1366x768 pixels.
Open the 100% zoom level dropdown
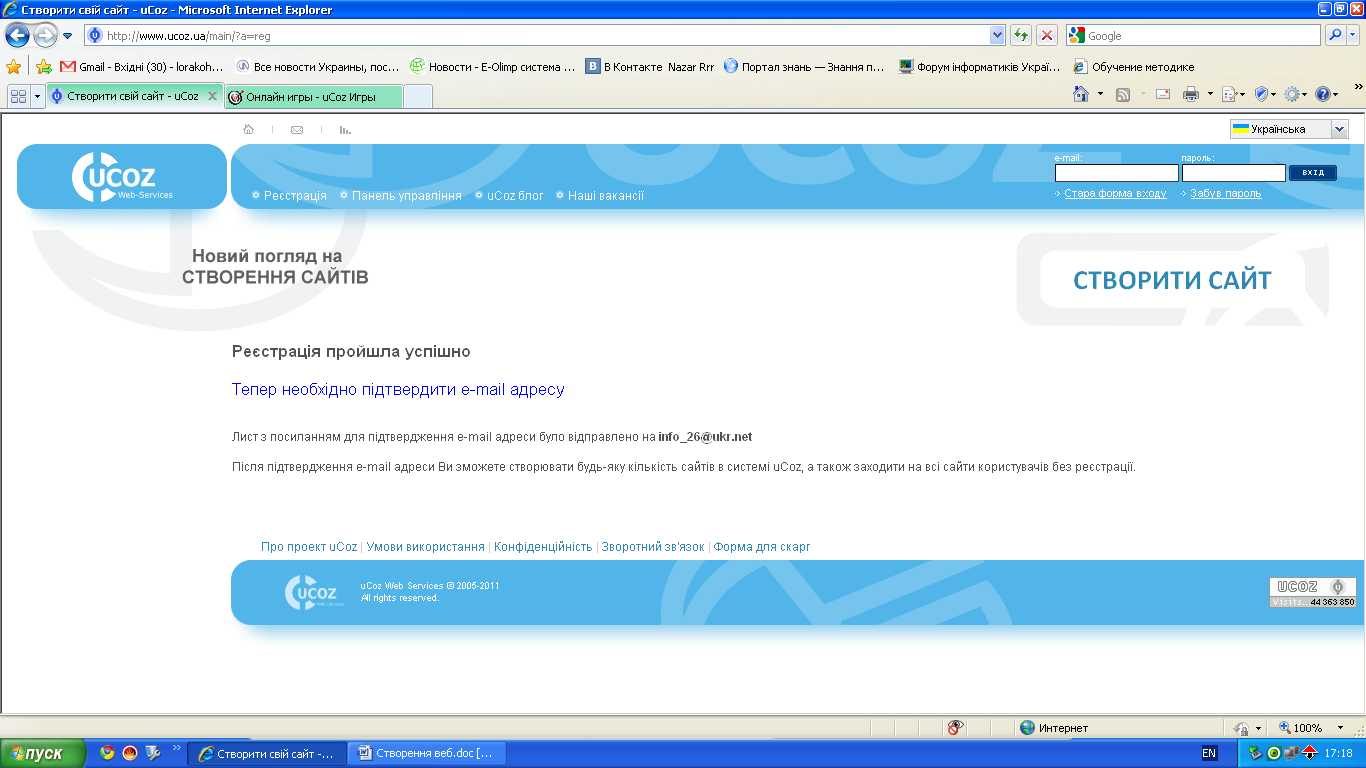tap(1343, 727)
